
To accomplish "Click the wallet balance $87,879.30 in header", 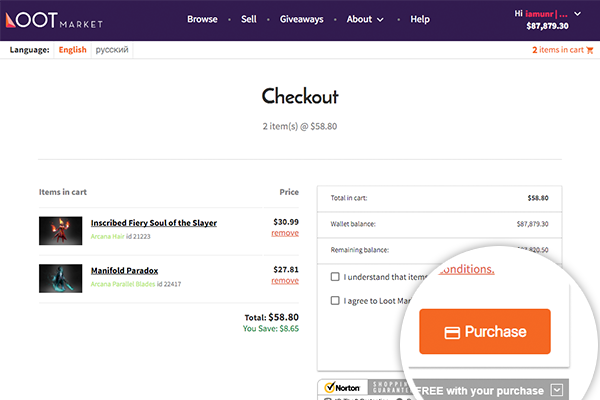I will coord(547,26).
